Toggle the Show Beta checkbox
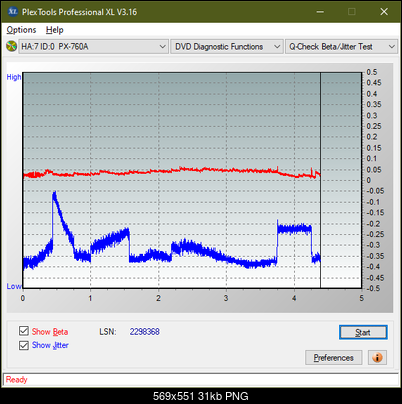This screenshot has width=402, height=404. tap(24, 331)
